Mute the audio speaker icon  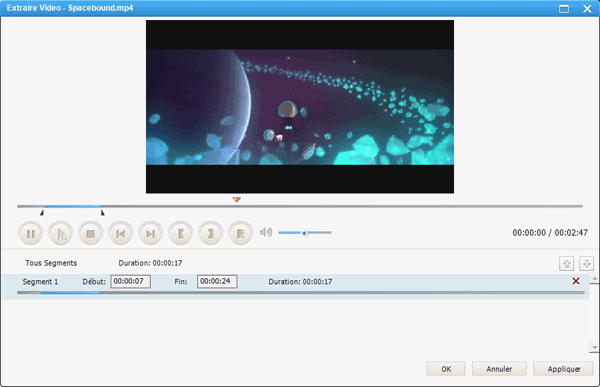point(266,232)
